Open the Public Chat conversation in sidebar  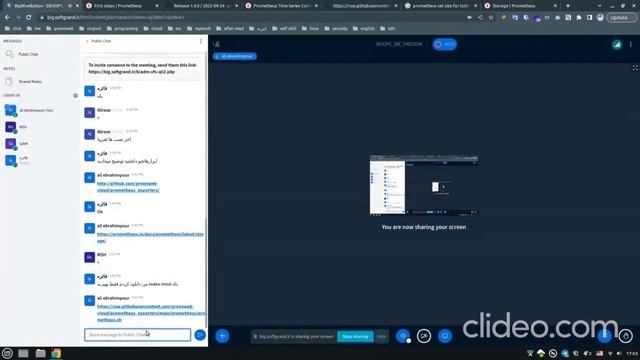40,54
